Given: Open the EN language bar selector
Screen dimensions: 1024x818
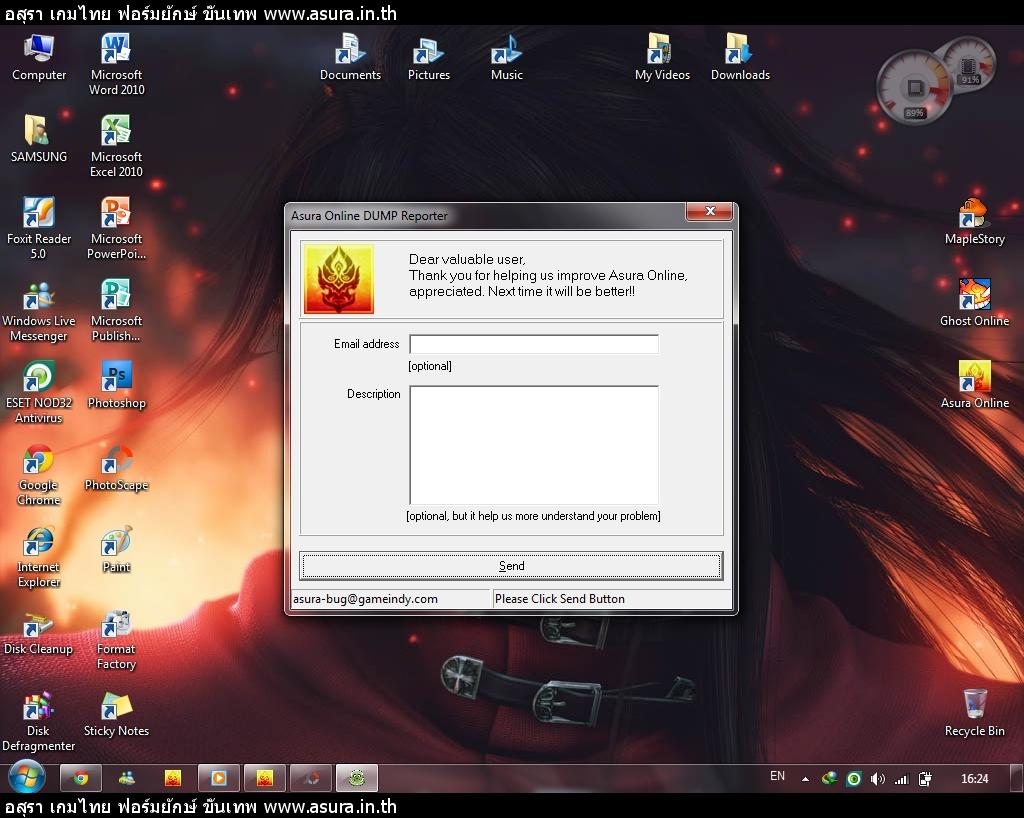Looking at the screenshot, I should (x=777, y=776).
